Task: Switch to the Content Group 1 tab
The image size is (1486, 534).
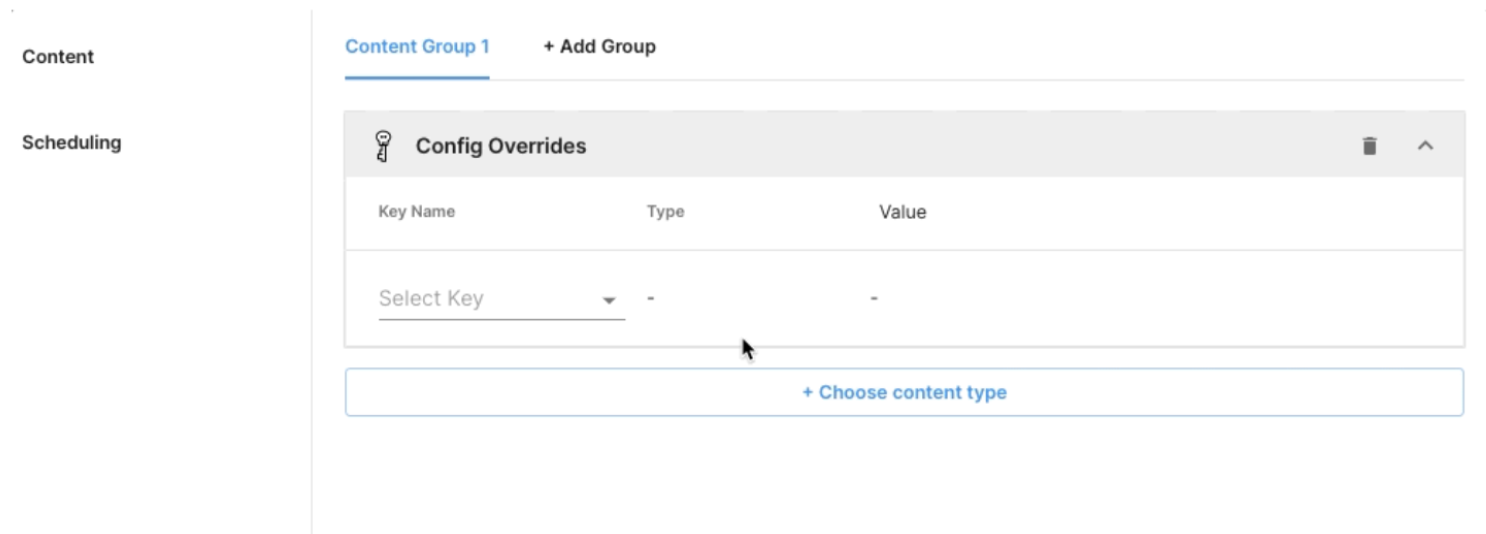Action: 417,46
